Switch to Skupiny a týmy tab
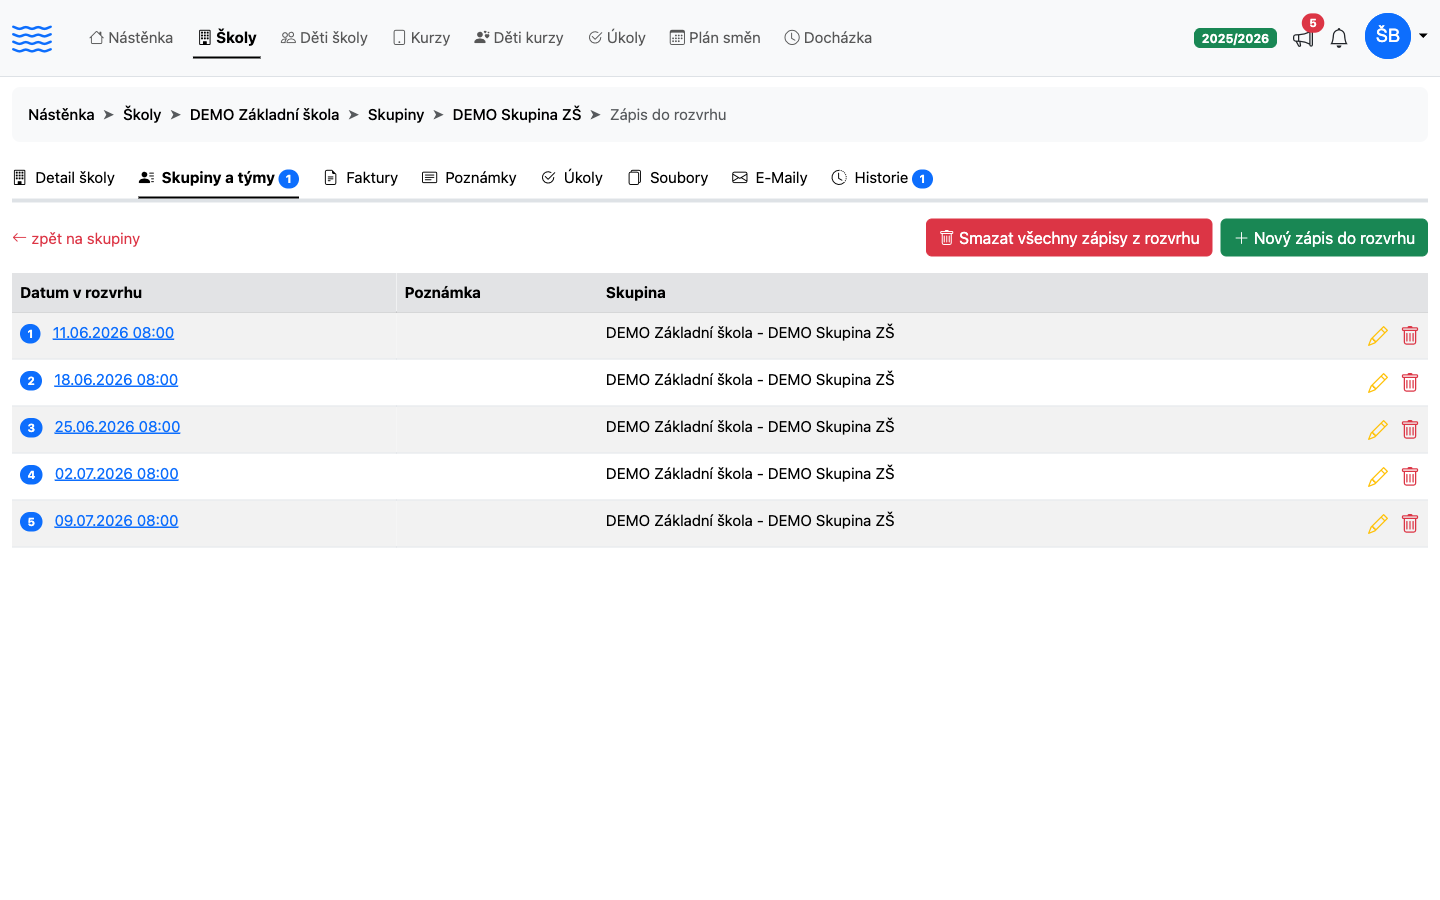 [219, 178]
